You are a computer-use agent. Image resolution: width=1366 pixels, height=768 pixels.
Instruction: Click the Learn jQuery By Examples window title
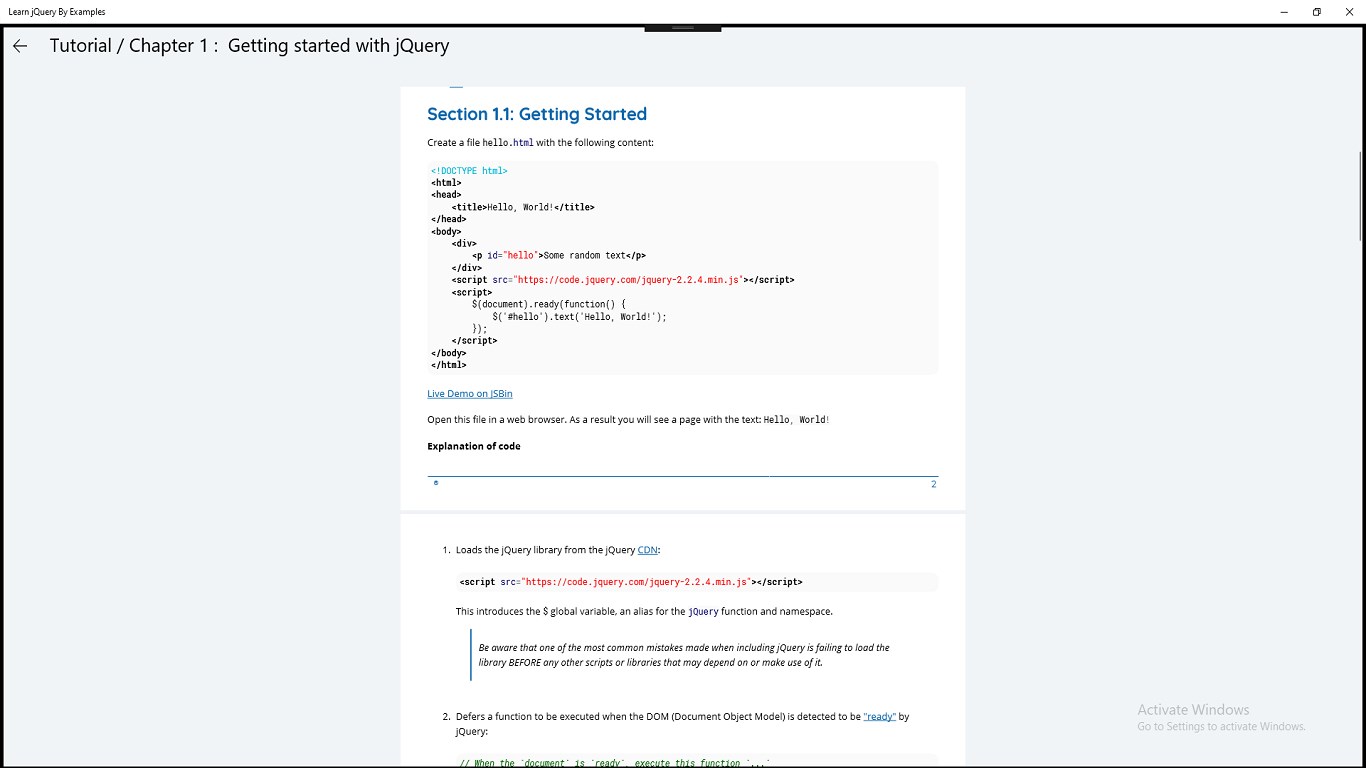pyautogui.click(x=56, y=12)
